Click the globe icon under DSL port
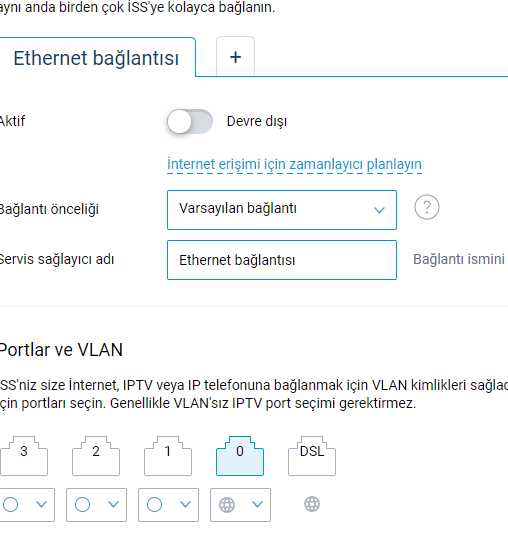This screenshot has width=508, height=544. pyautogui.click(x=312, y=504)
